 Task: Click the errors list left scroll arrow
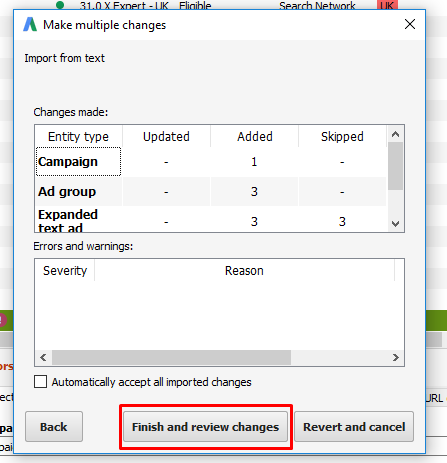tap(43, 357)
